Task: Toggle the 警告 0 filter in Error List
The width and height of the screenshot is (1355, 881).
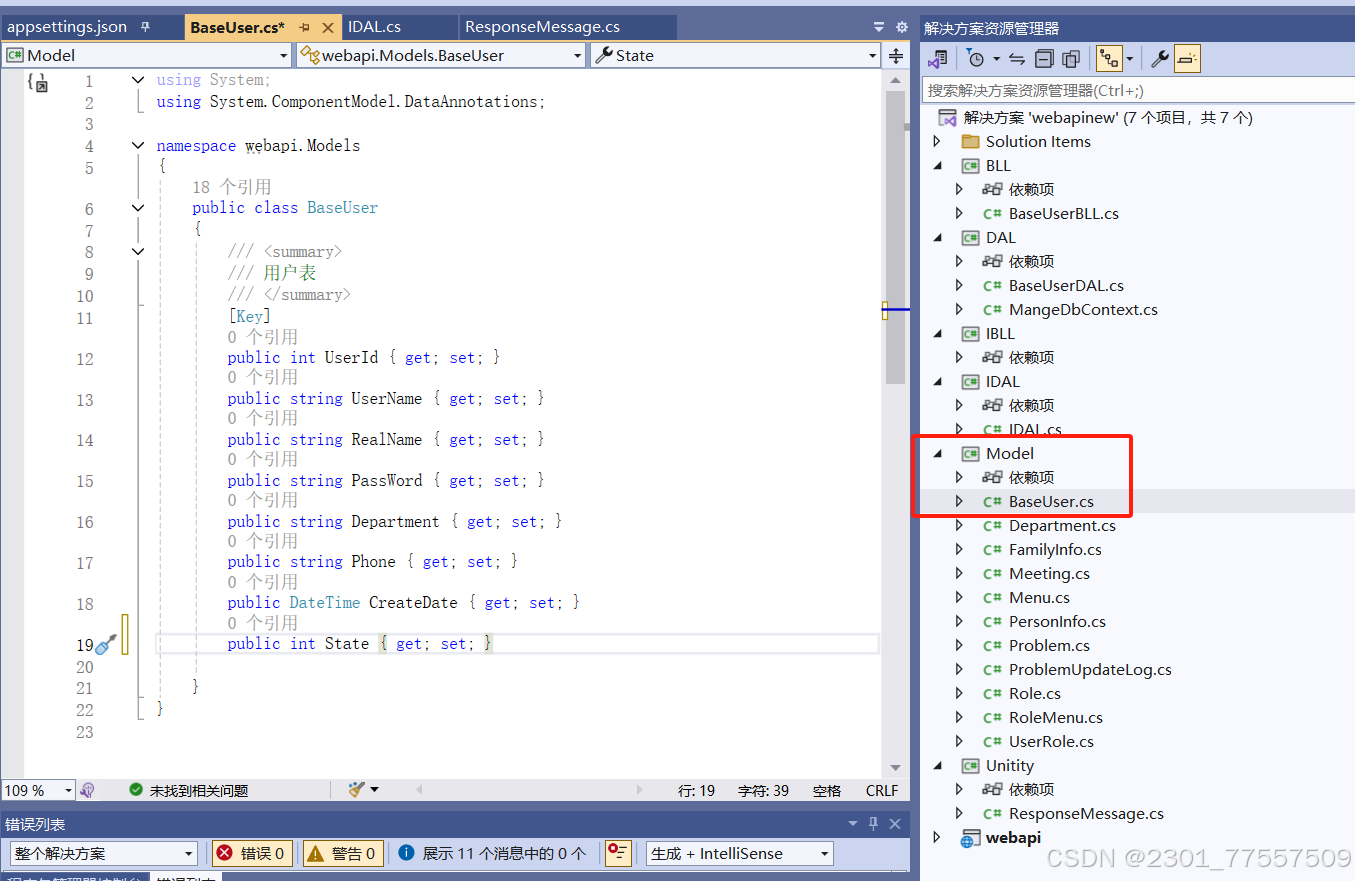Action: (343, 853)
